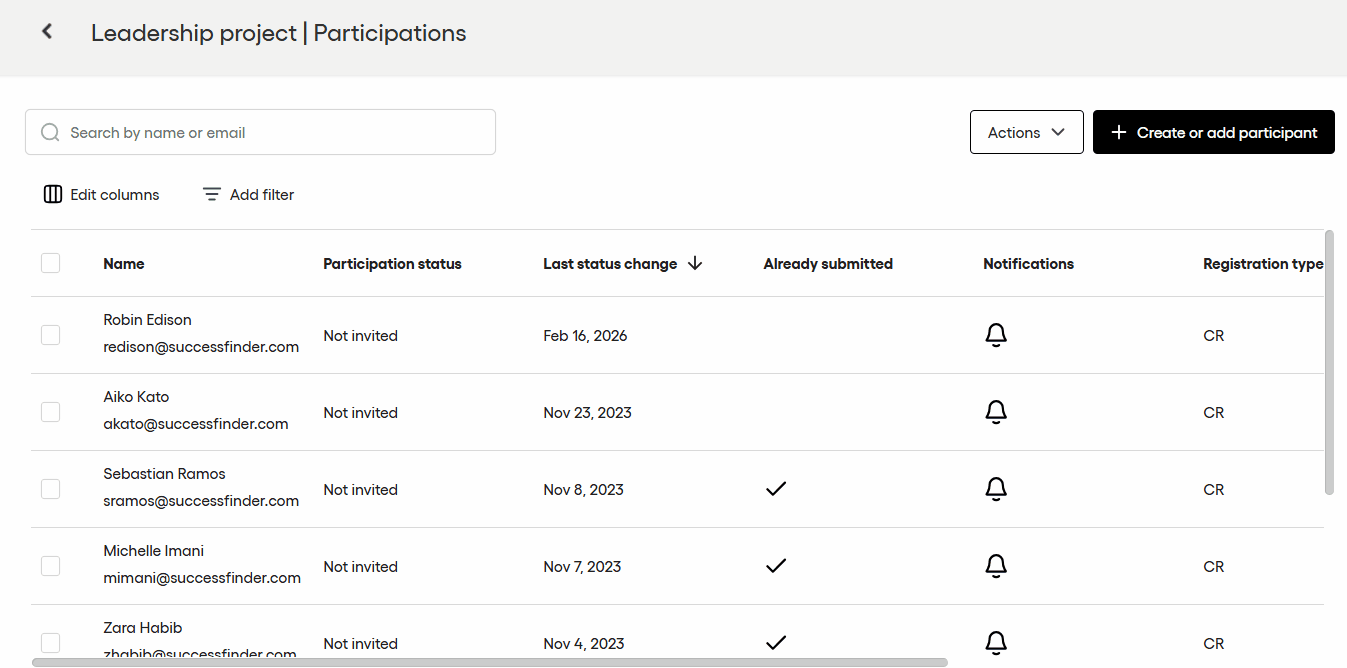This screenshot has width=1347, height=668.
Task: Click the Notifications column header
Action: point(1028,264)
